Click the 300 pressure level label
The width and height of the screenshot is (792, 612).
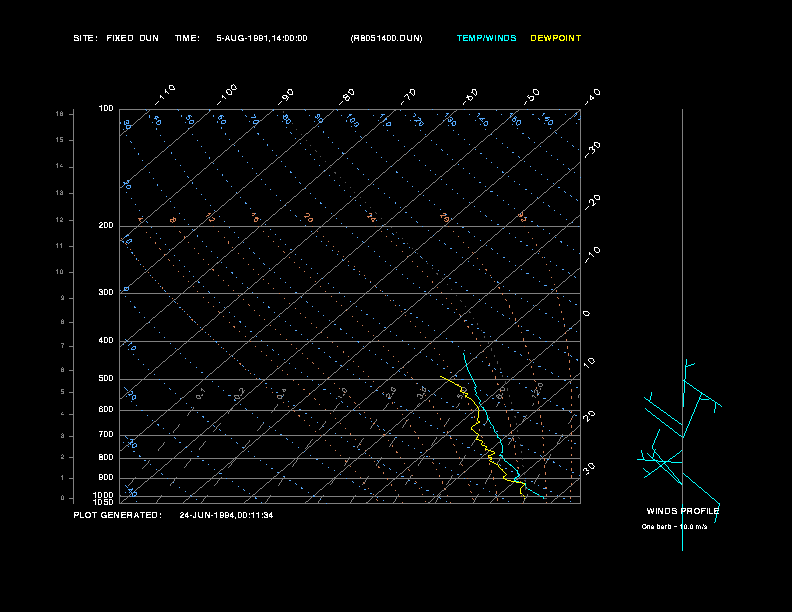[x=106, y=292]
